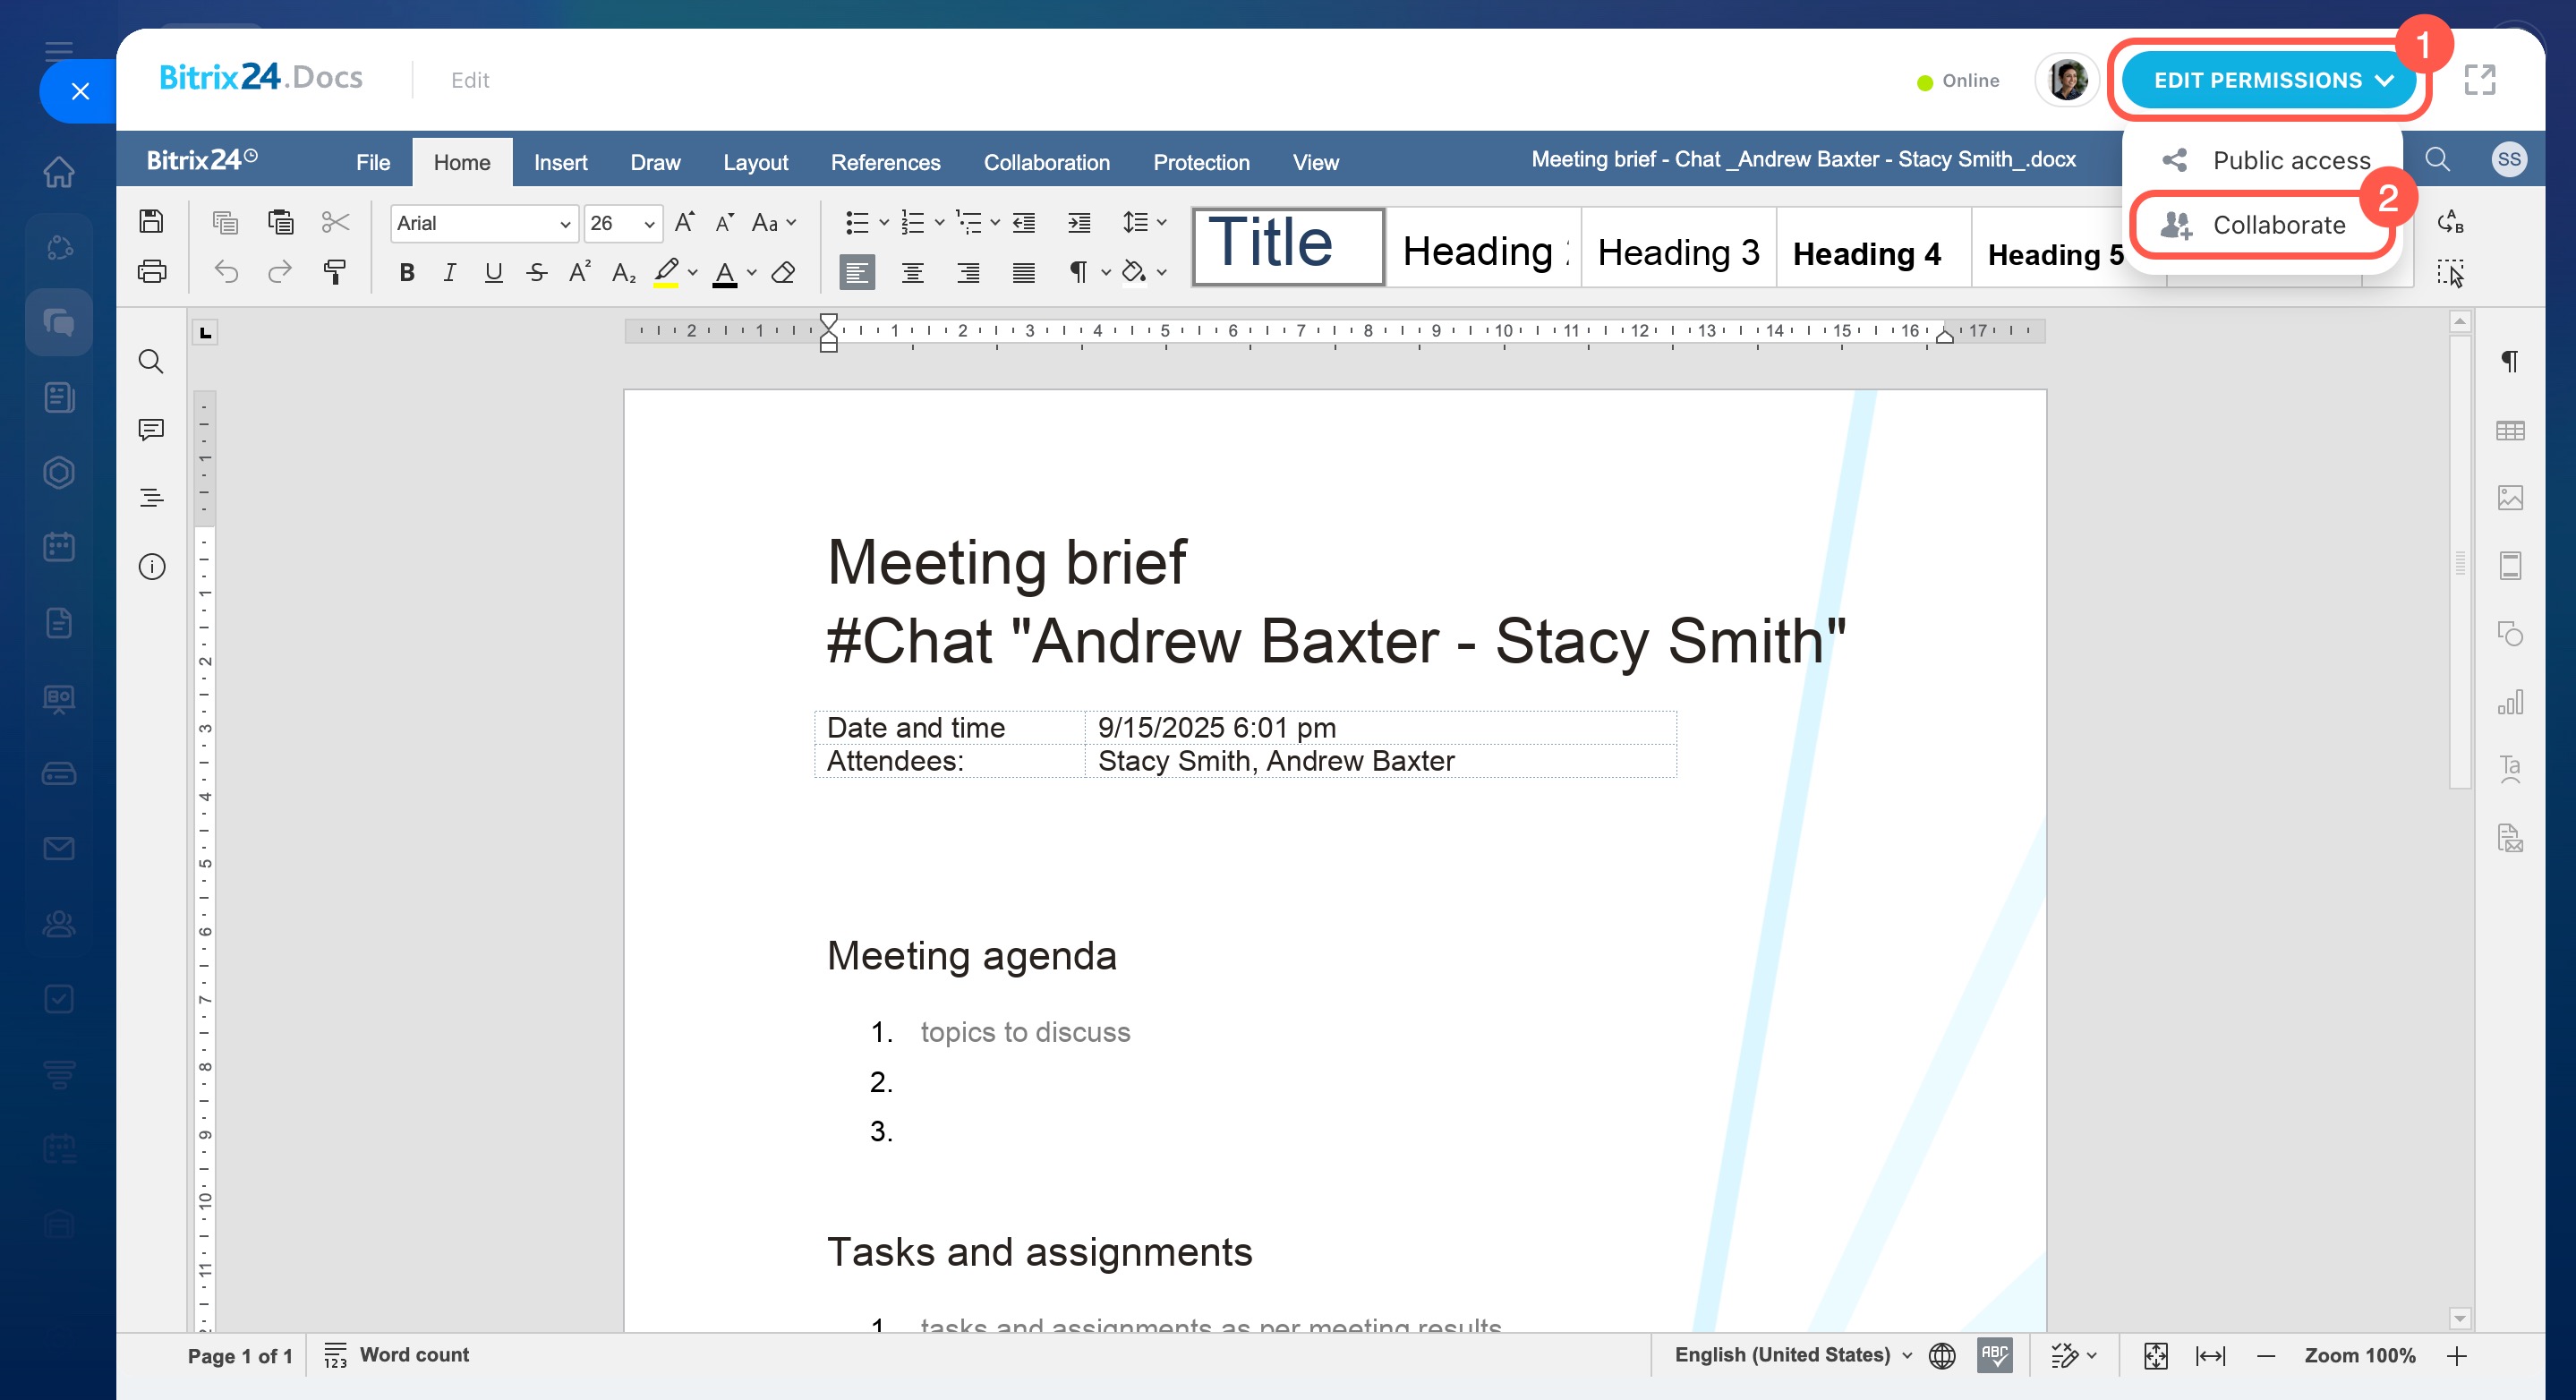Decrease the font size
The height and width of the screenshot is (1400, 2576).
(x=725, y=222)
